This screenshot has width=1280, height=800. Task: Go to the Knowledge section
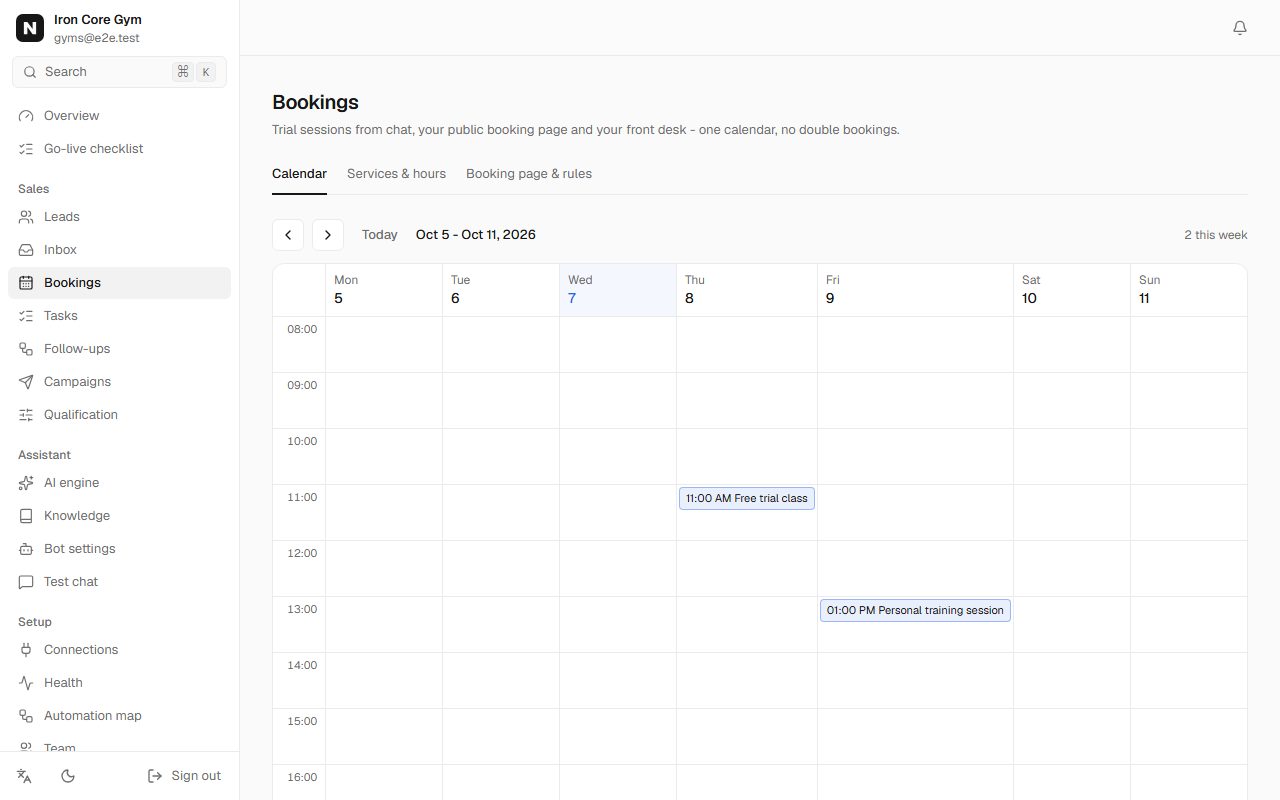[x=119, y=516]
